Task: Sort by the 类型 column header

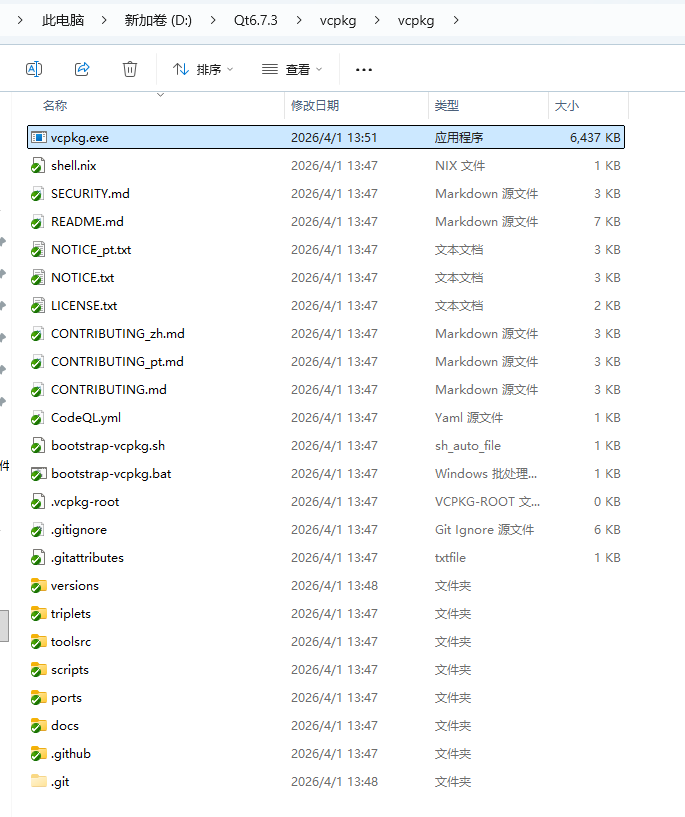Action: tap(447, 106)
